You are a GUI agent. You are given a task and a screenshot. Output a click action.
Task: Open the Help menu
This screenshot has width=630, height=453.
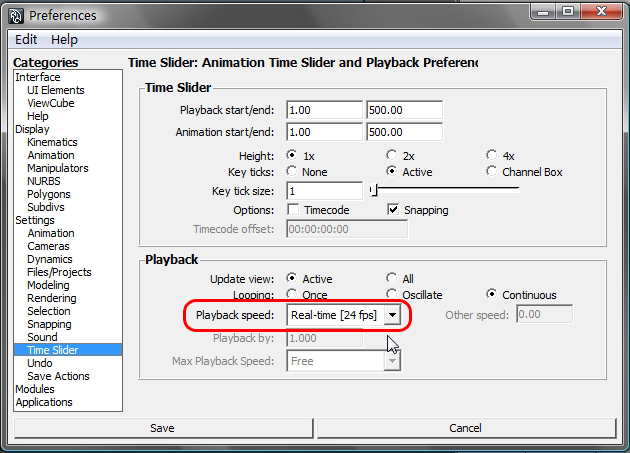(64, 39)
